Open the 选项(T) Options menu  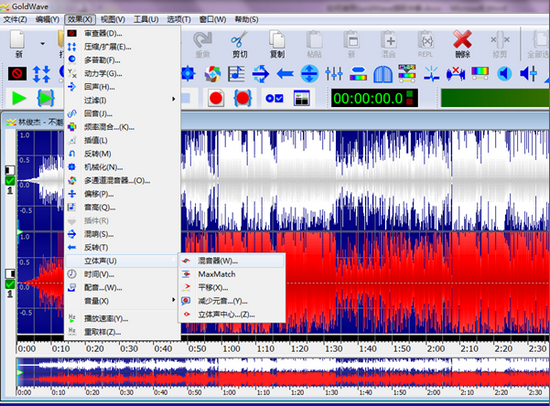(x=179, y=19)
